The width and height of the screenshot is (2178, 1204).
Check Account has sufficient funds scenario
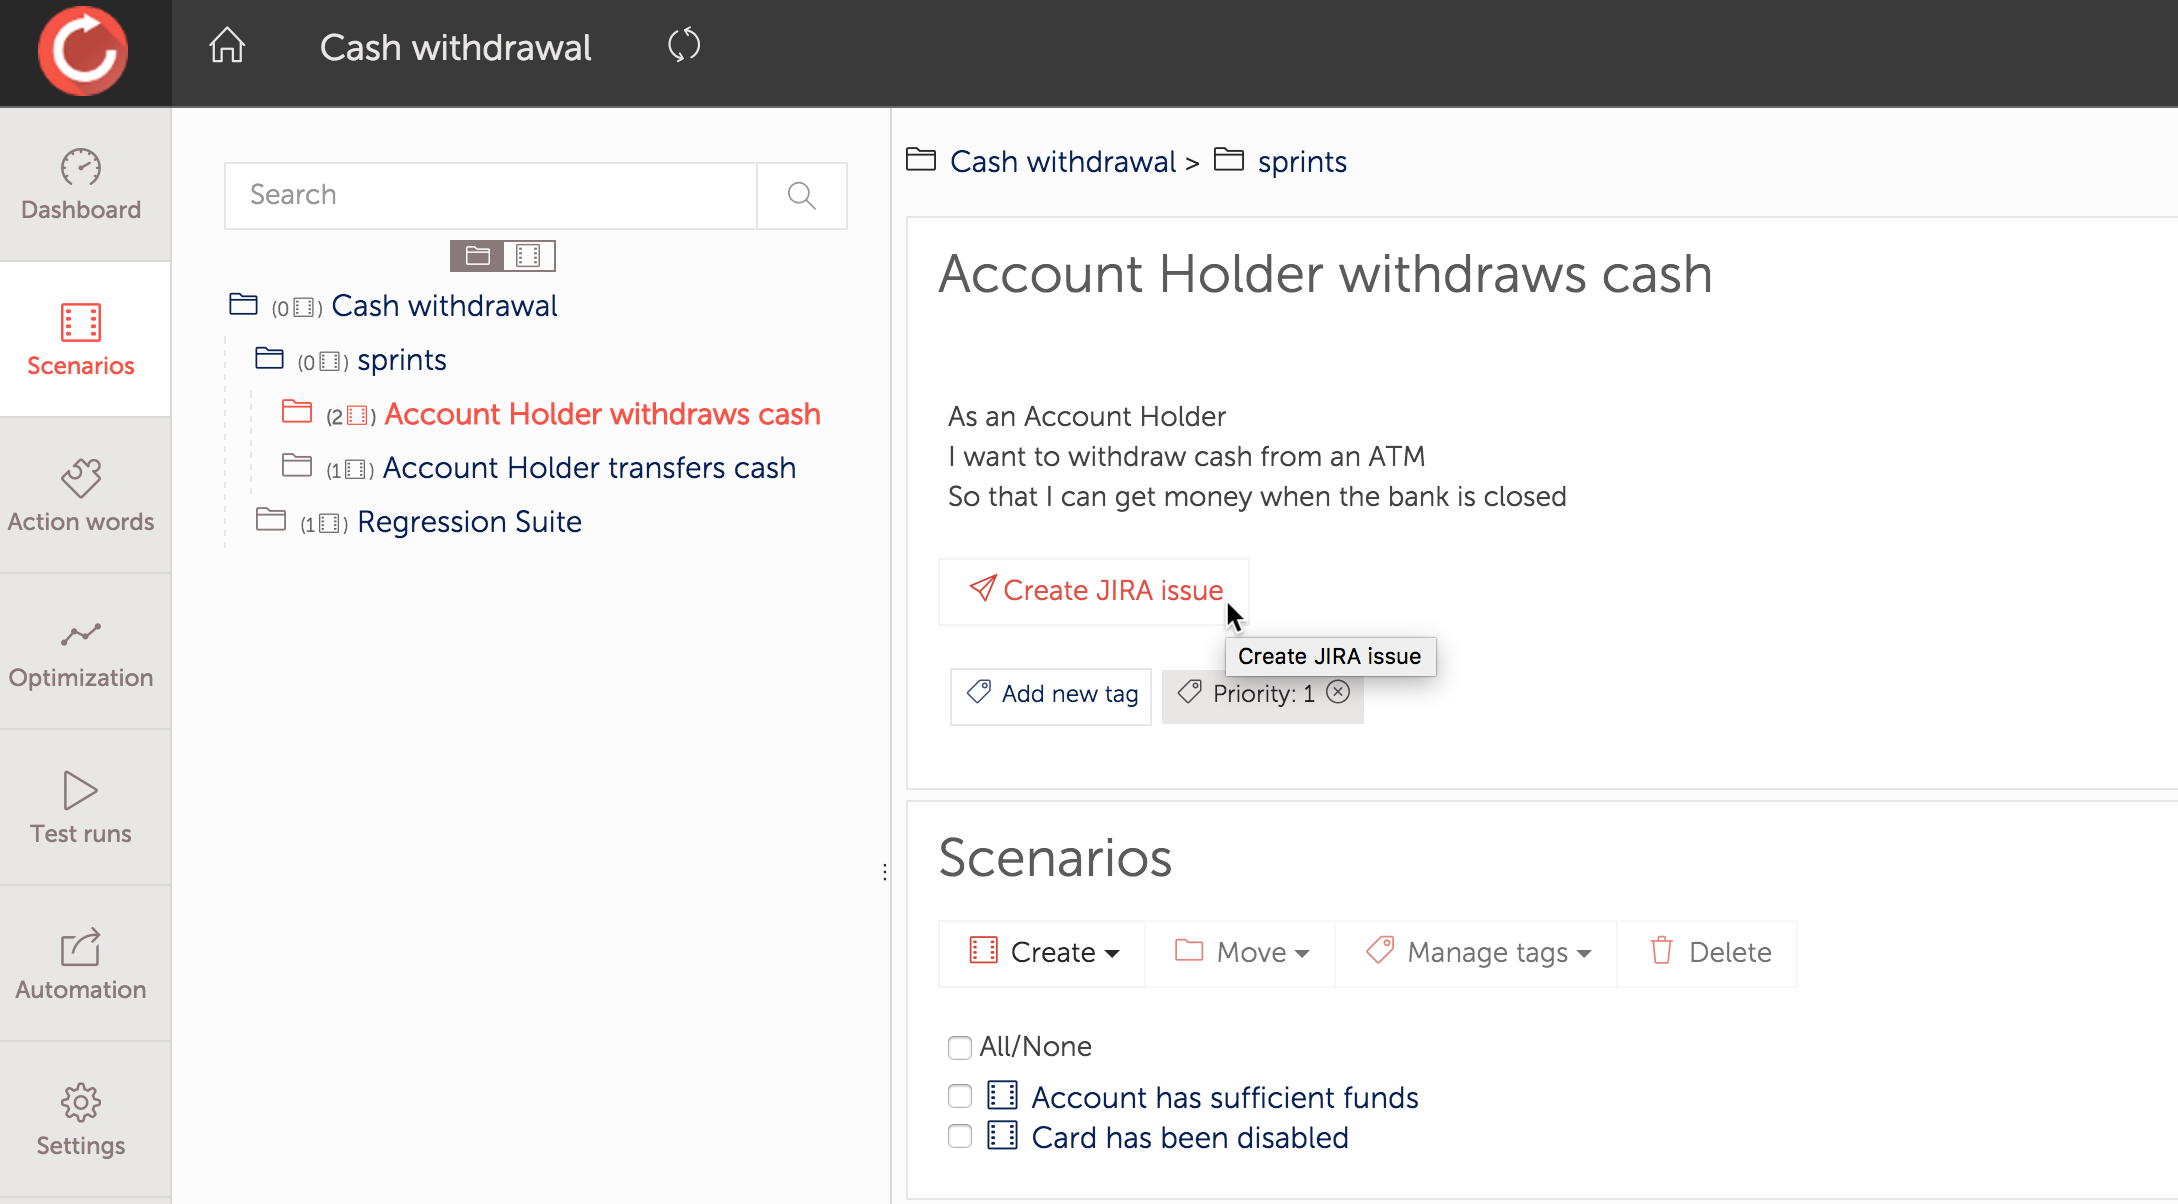point(960,1097)
